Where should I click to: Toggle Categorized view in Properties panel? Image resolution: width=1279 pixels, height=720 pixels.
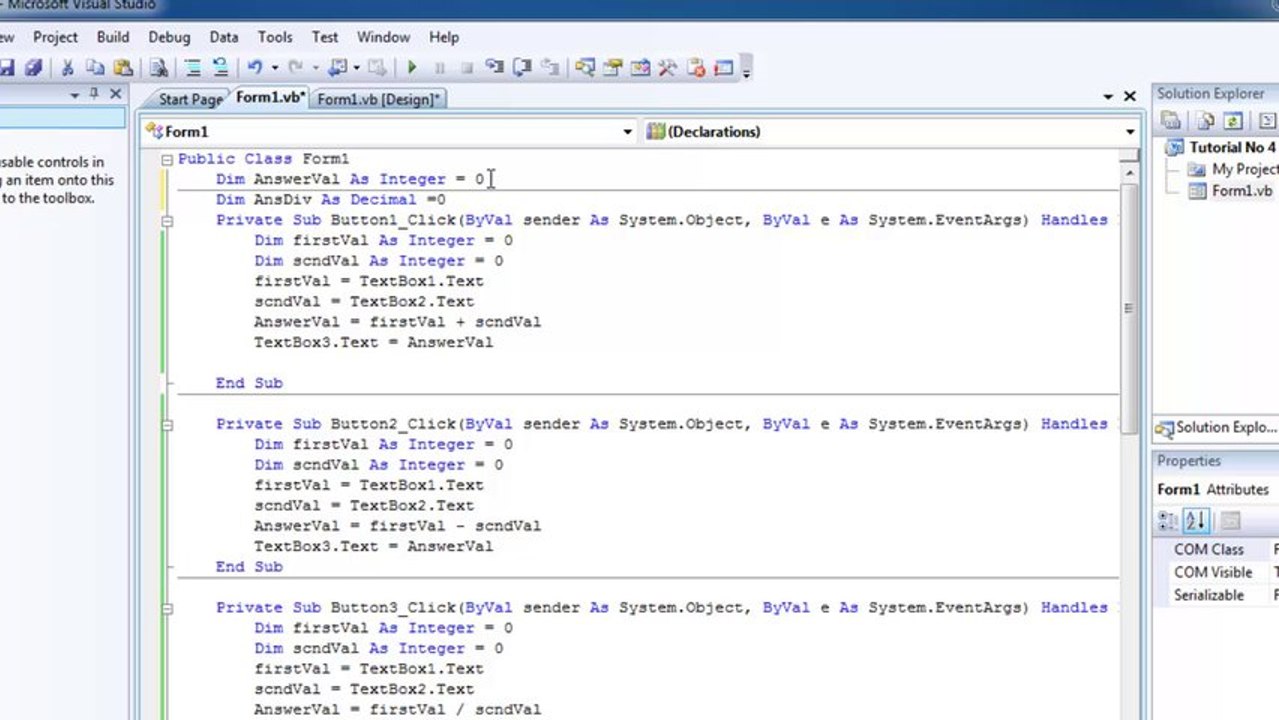click(1168, 521)
